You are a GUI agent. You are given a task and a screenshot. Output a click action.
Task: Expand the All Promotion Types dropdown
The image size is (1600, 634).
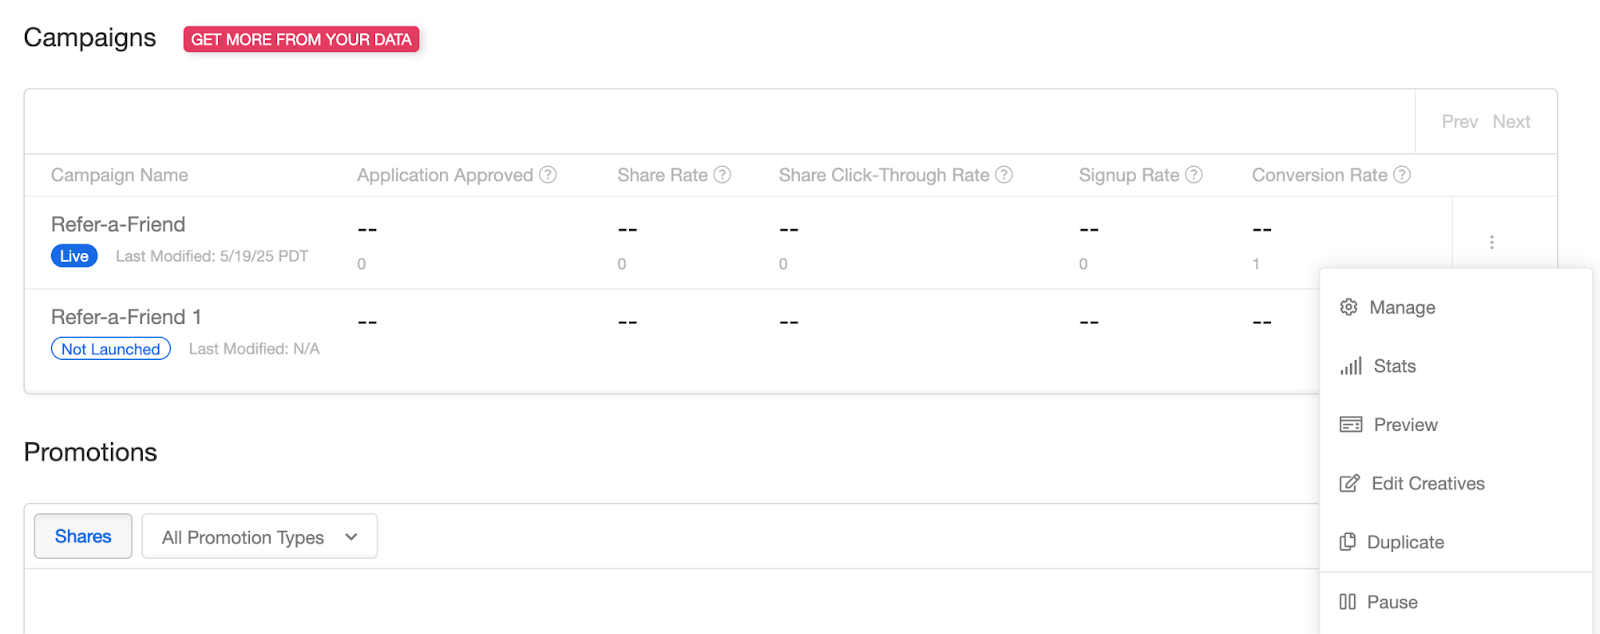tap(259, 537)
